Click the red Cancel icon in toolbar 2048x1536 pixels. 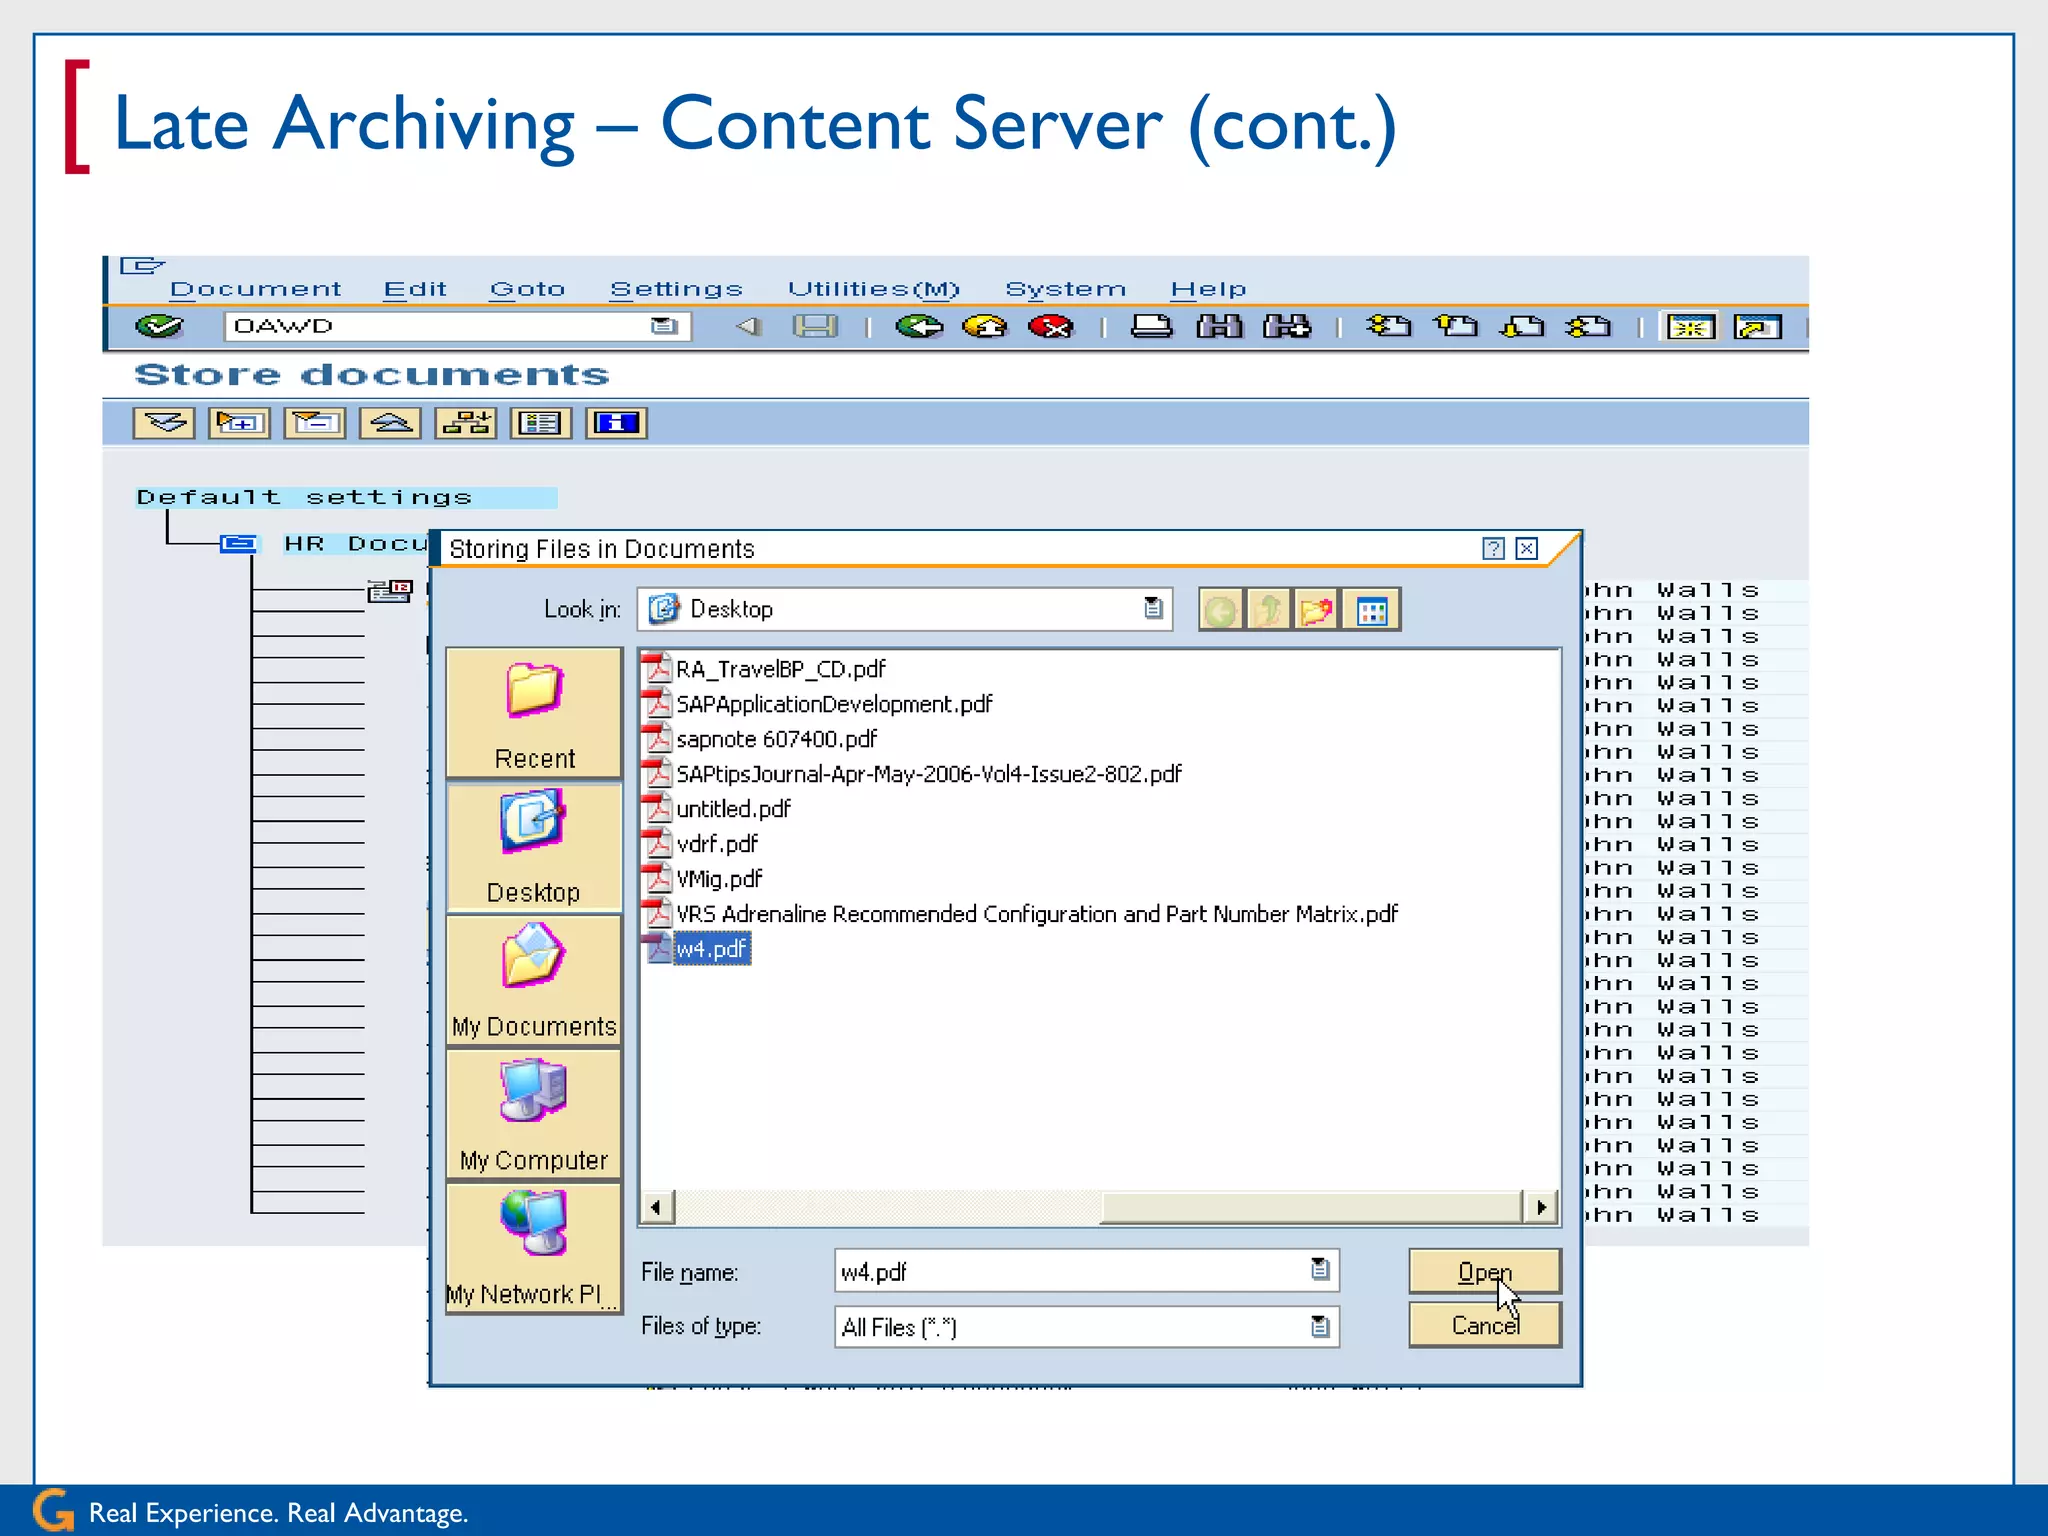(x=1051, y=326)
